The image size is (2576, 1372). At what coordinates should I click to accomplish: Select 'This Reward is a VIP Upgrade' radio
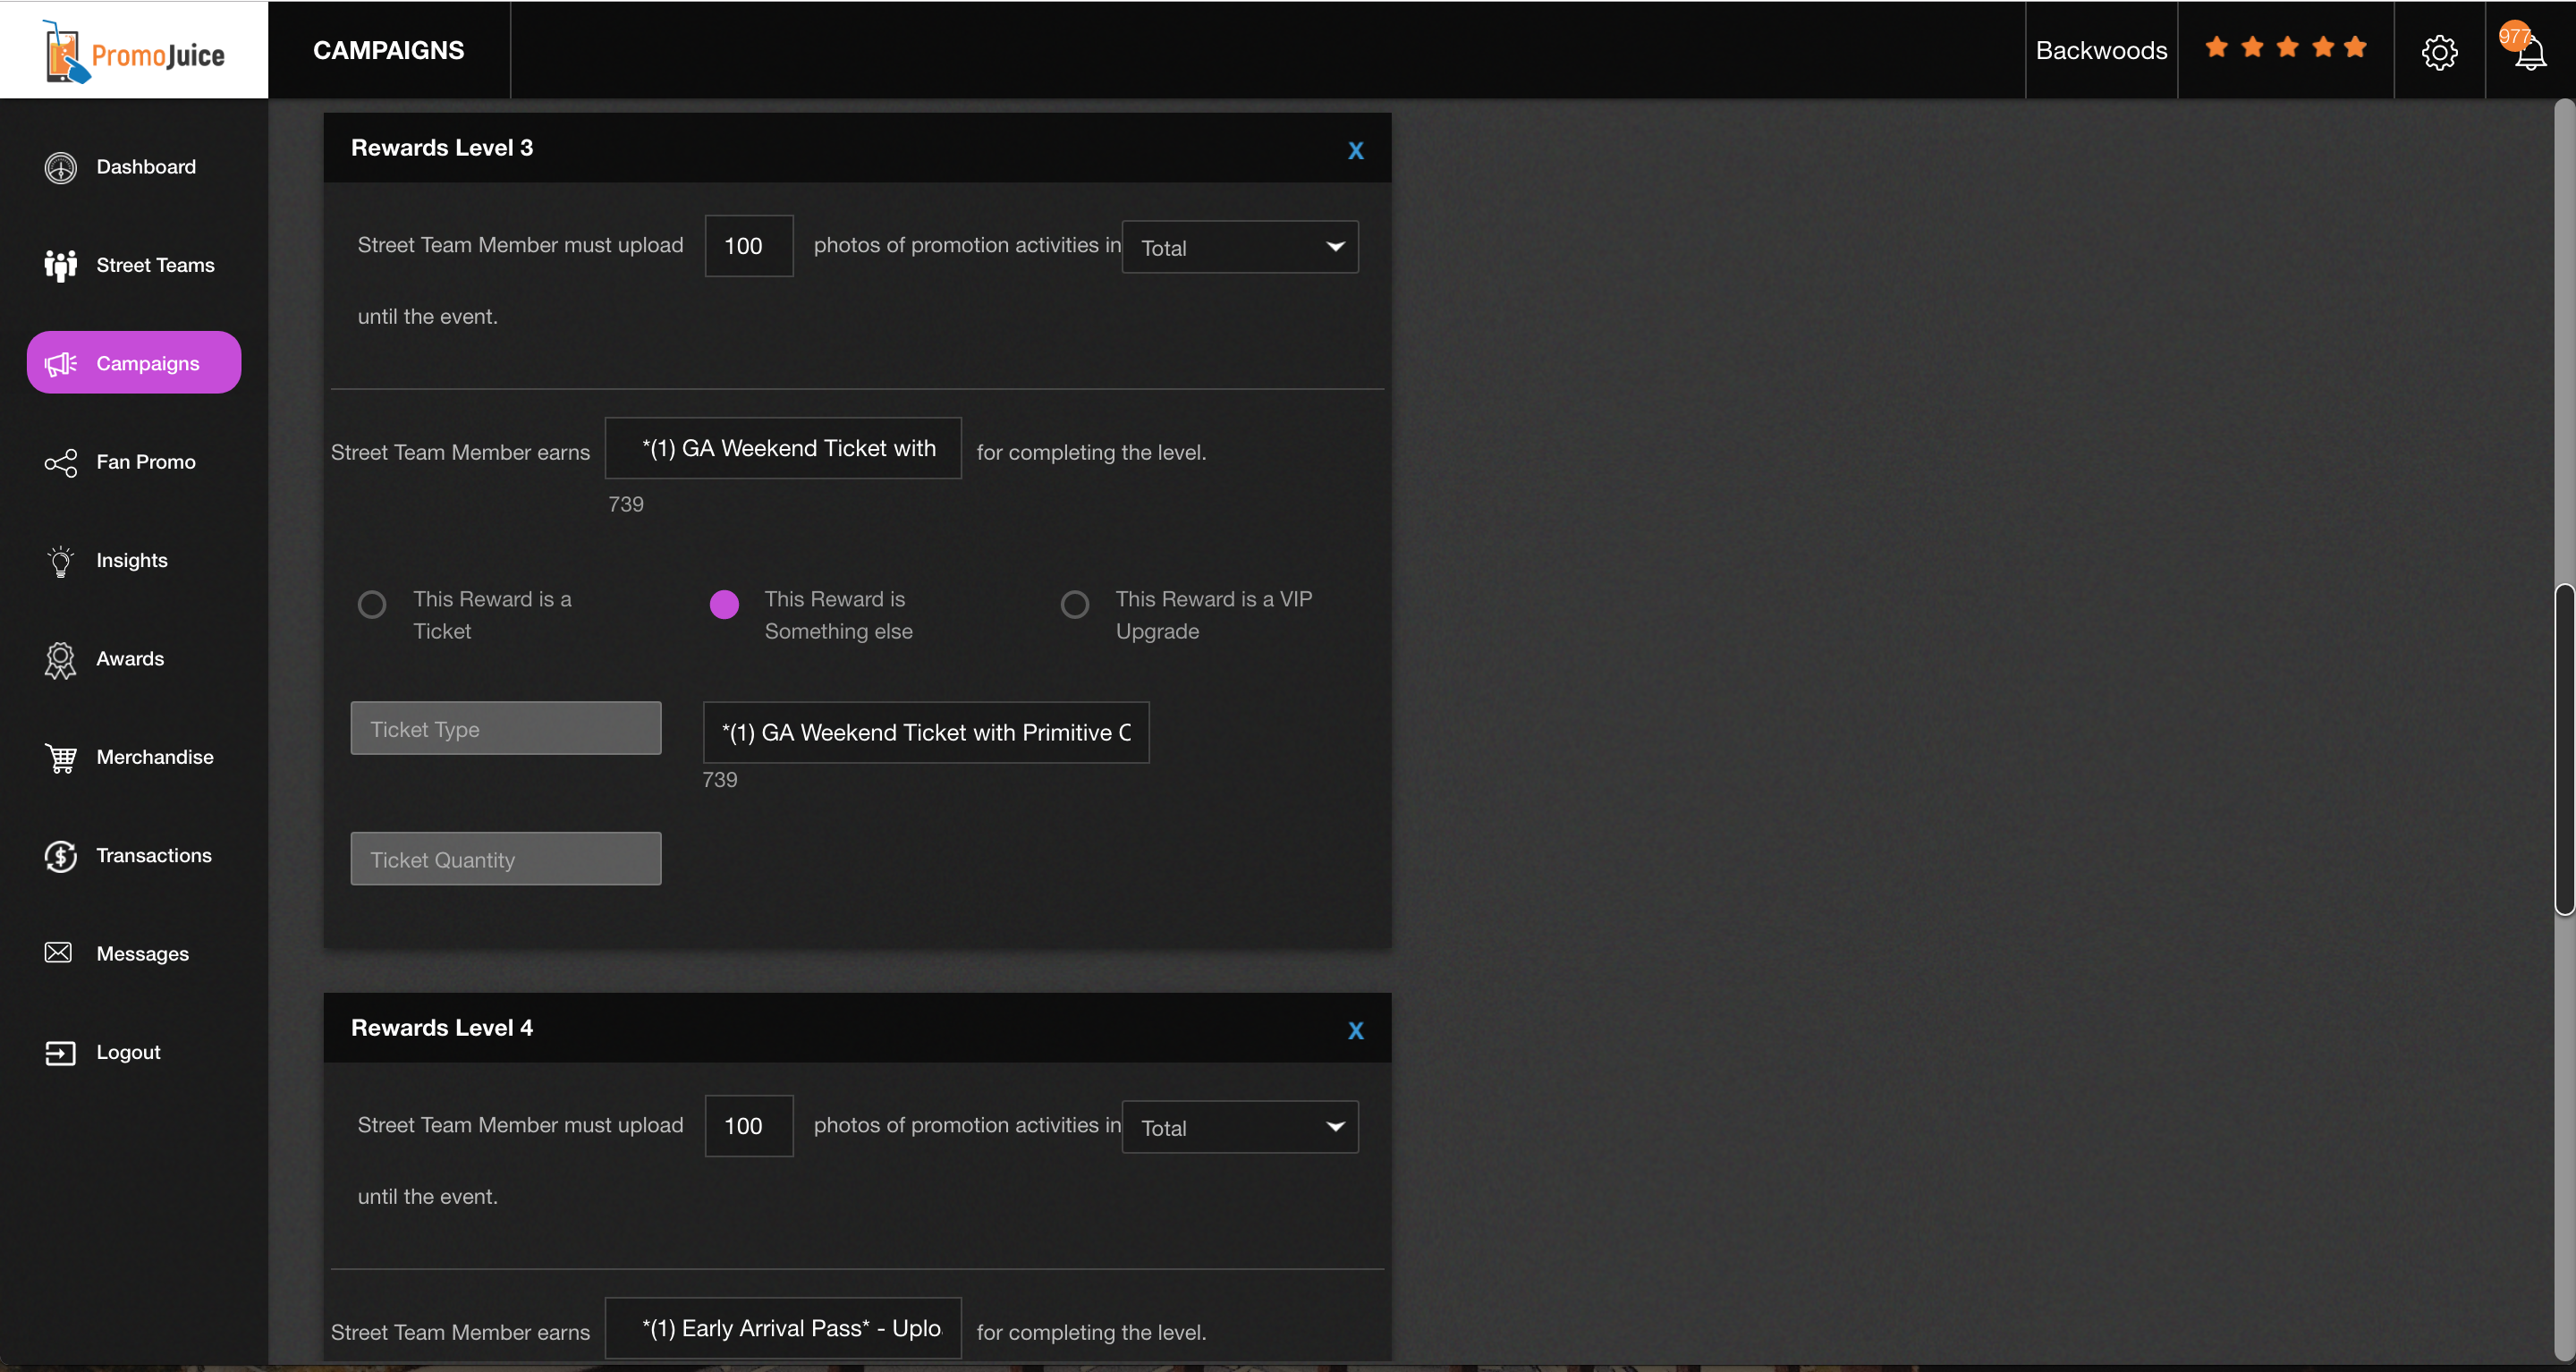[1075, 604]
